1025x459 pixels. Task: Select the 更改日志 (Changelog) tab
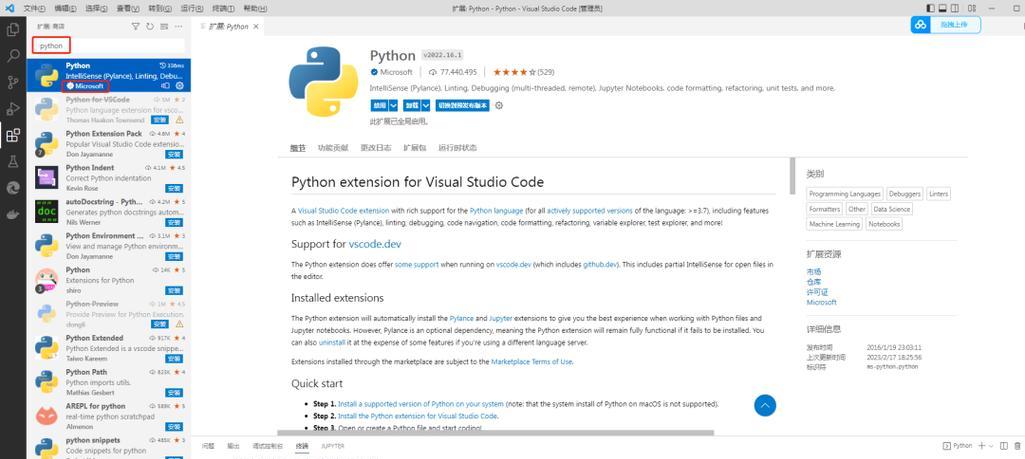[x=375, y=148]
